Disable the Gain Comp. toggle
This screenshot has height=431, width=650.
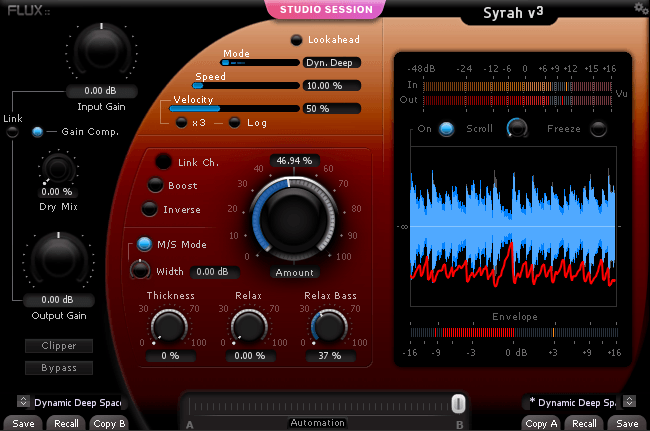(x=37, y=132)
